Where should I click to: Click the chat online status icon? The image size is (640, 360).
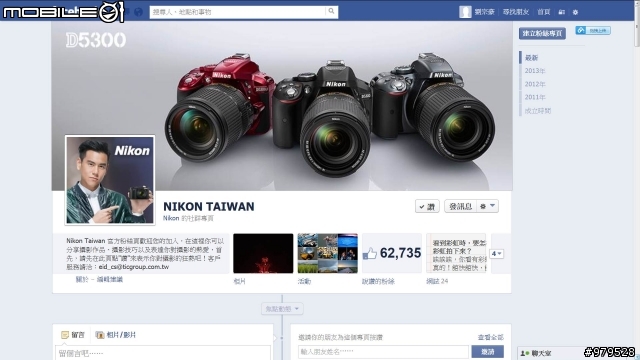[x=524, y=353]
